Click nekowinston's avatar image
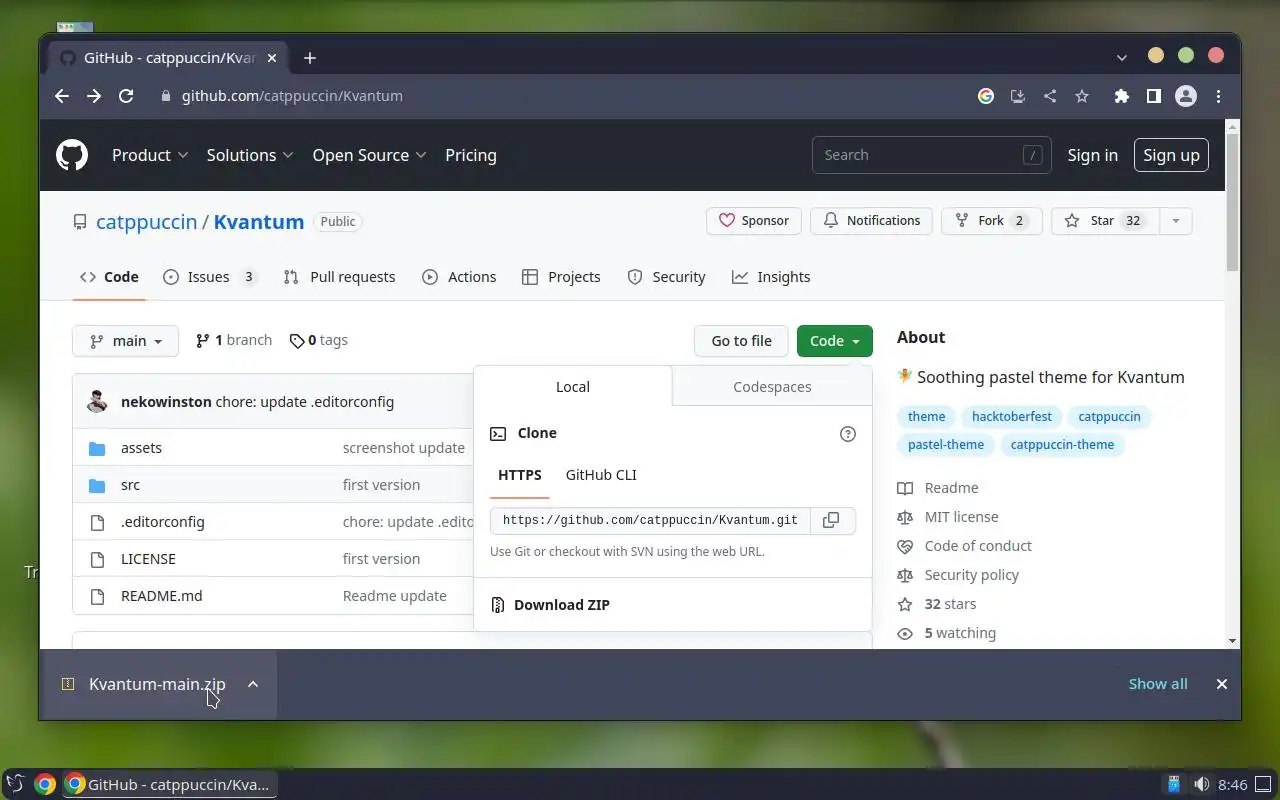The width and height of the screenshot is (1280, 800). (97, 401)
